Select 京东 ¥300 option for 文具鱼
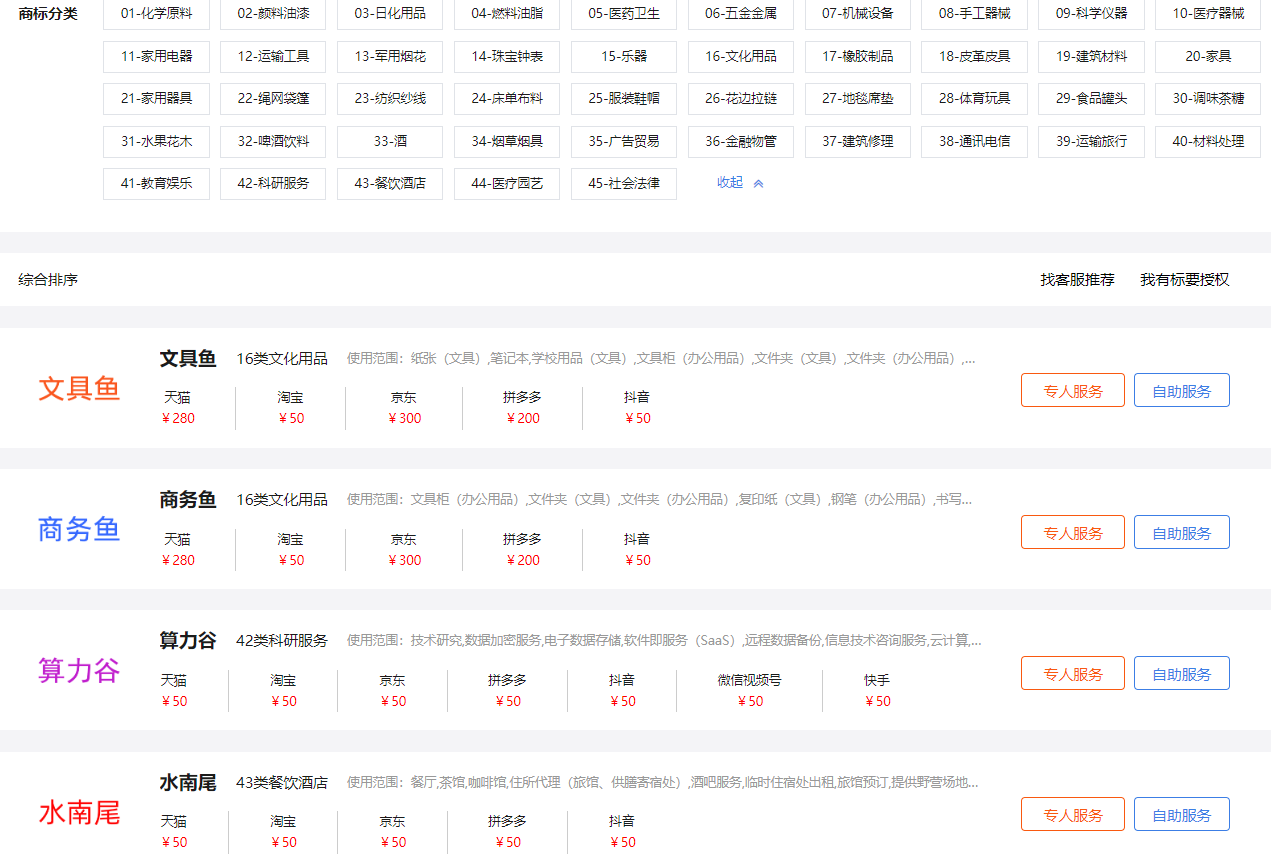This screenshot has width=1271, height=861. 404,408
